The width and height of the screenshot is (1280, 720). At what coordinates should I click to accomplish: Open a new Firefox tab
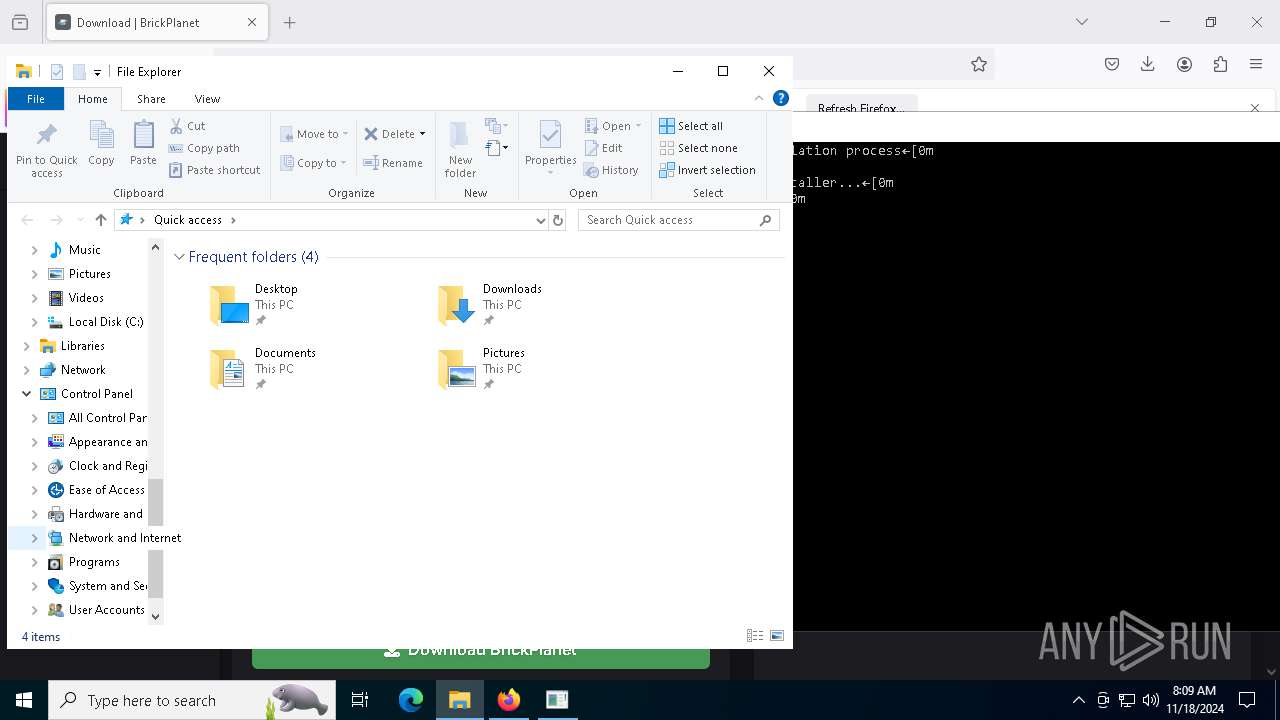point(290,22)
